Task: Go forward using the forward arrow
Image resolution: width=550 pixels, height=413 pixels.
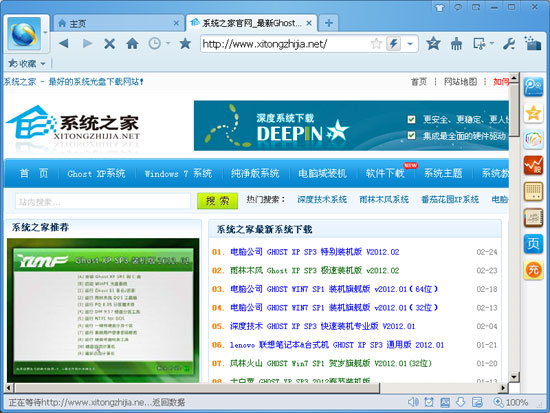Action: [87, 44]
